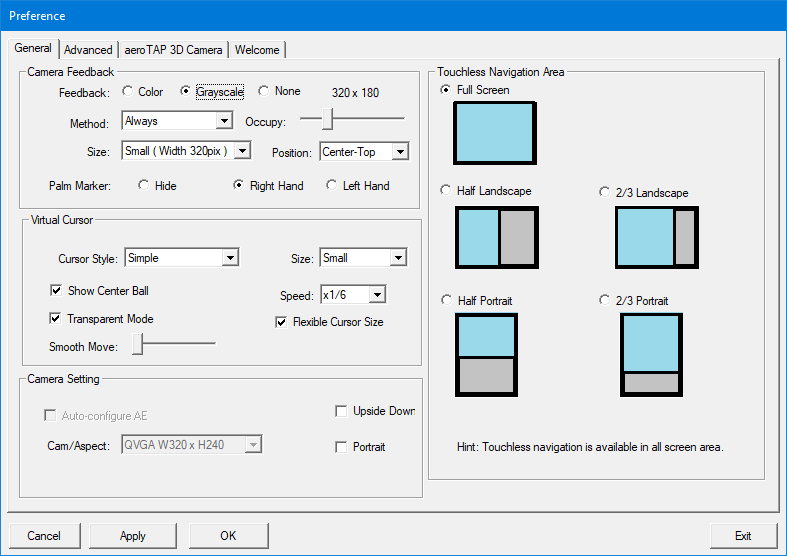Expand the Position dropdown set to Center-Top

(x=364, y=152)
